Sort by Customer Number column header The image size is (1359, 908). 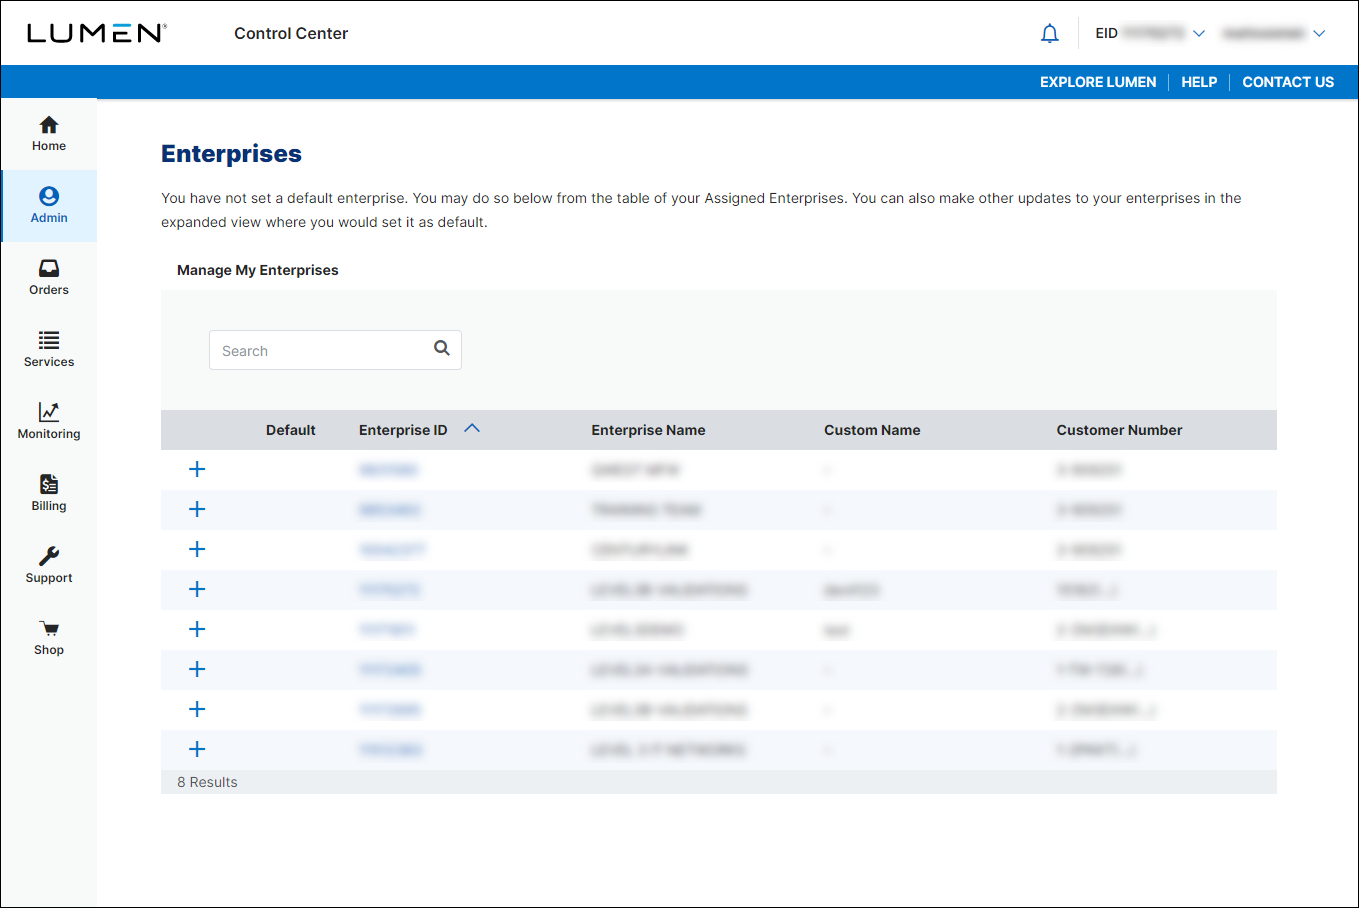pyautogui.click(x=1119, y=430)
